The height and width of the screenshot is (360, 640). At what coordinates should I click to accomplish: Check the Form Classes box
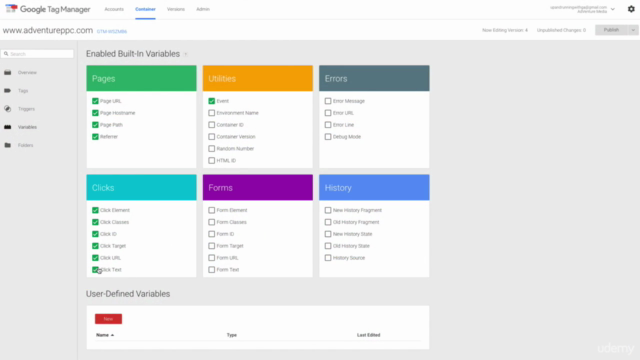pos(211,222)
